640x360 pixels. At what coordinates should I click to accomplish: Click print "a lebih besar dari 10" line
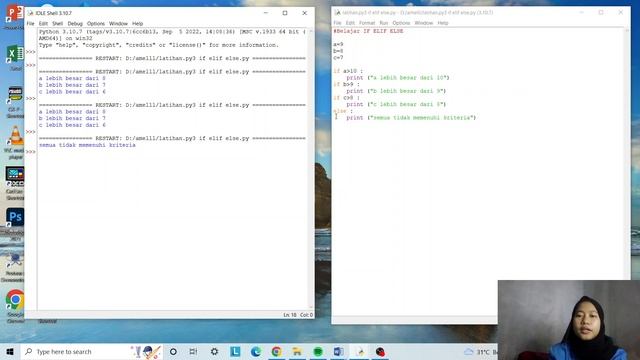coord(398,78)
